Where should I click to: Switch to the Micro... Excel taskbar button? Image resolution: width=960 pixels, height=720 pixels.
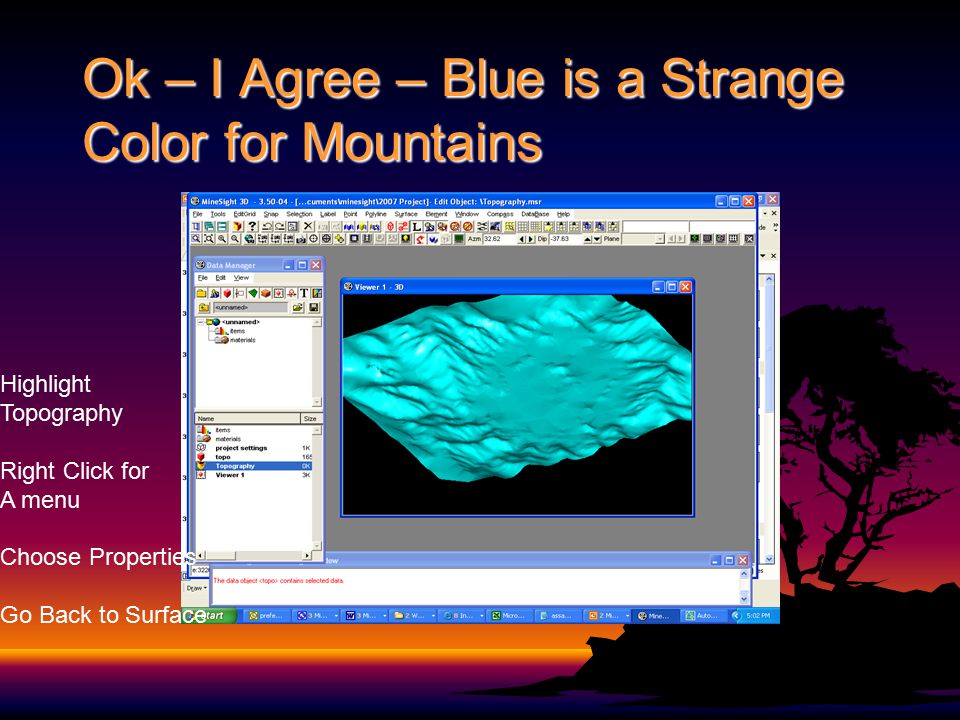(511, 616)
